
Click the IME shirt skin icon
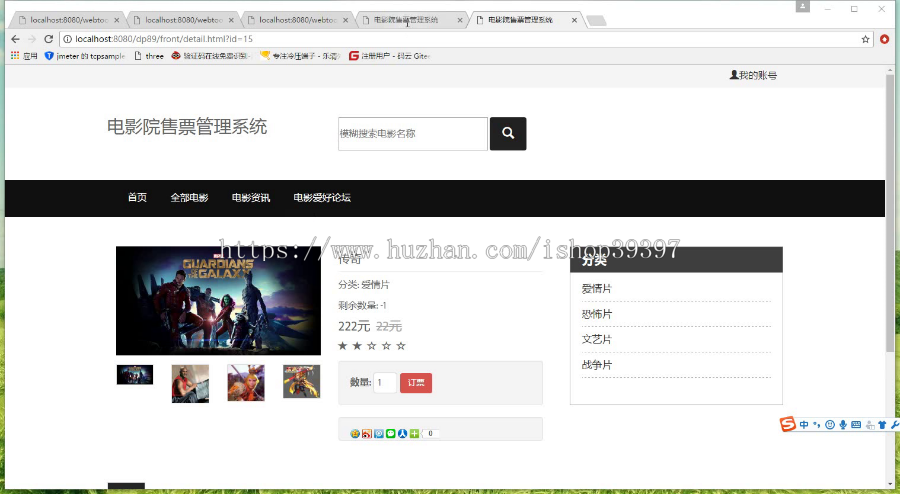[882, 425]
